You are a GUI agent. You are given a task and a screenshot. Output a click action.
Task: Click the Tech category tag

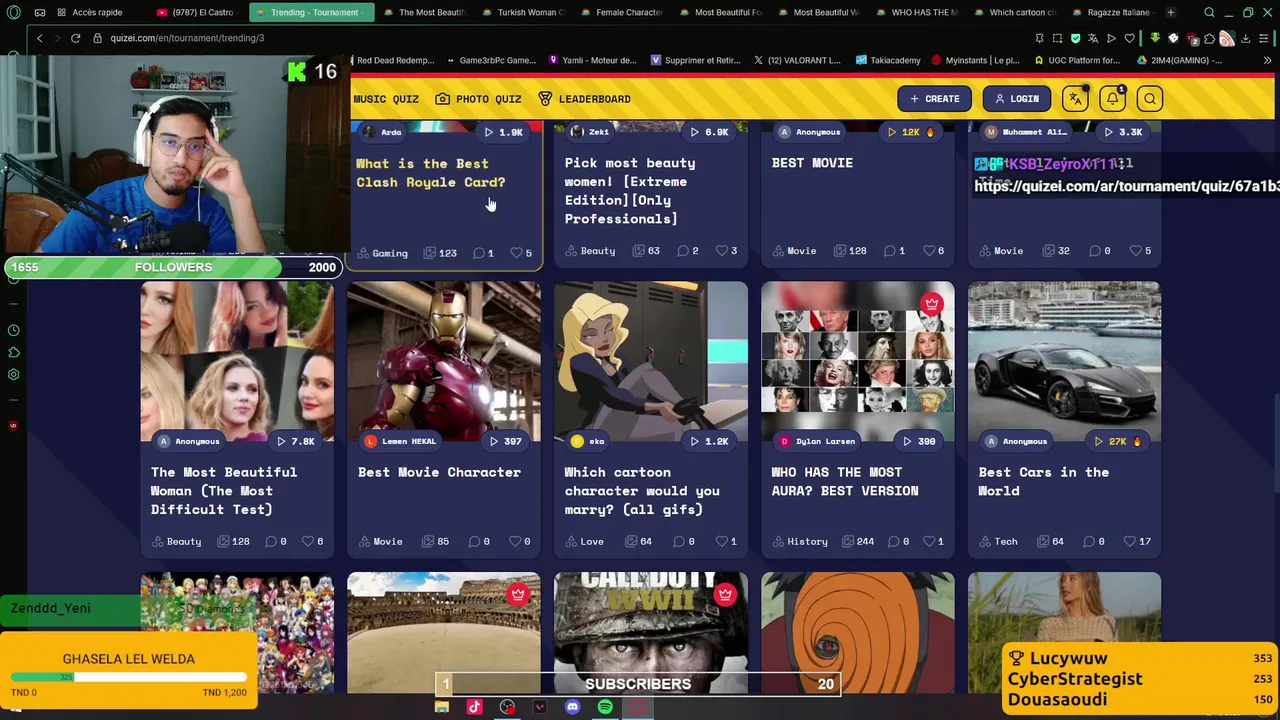(x=998, y=542)
